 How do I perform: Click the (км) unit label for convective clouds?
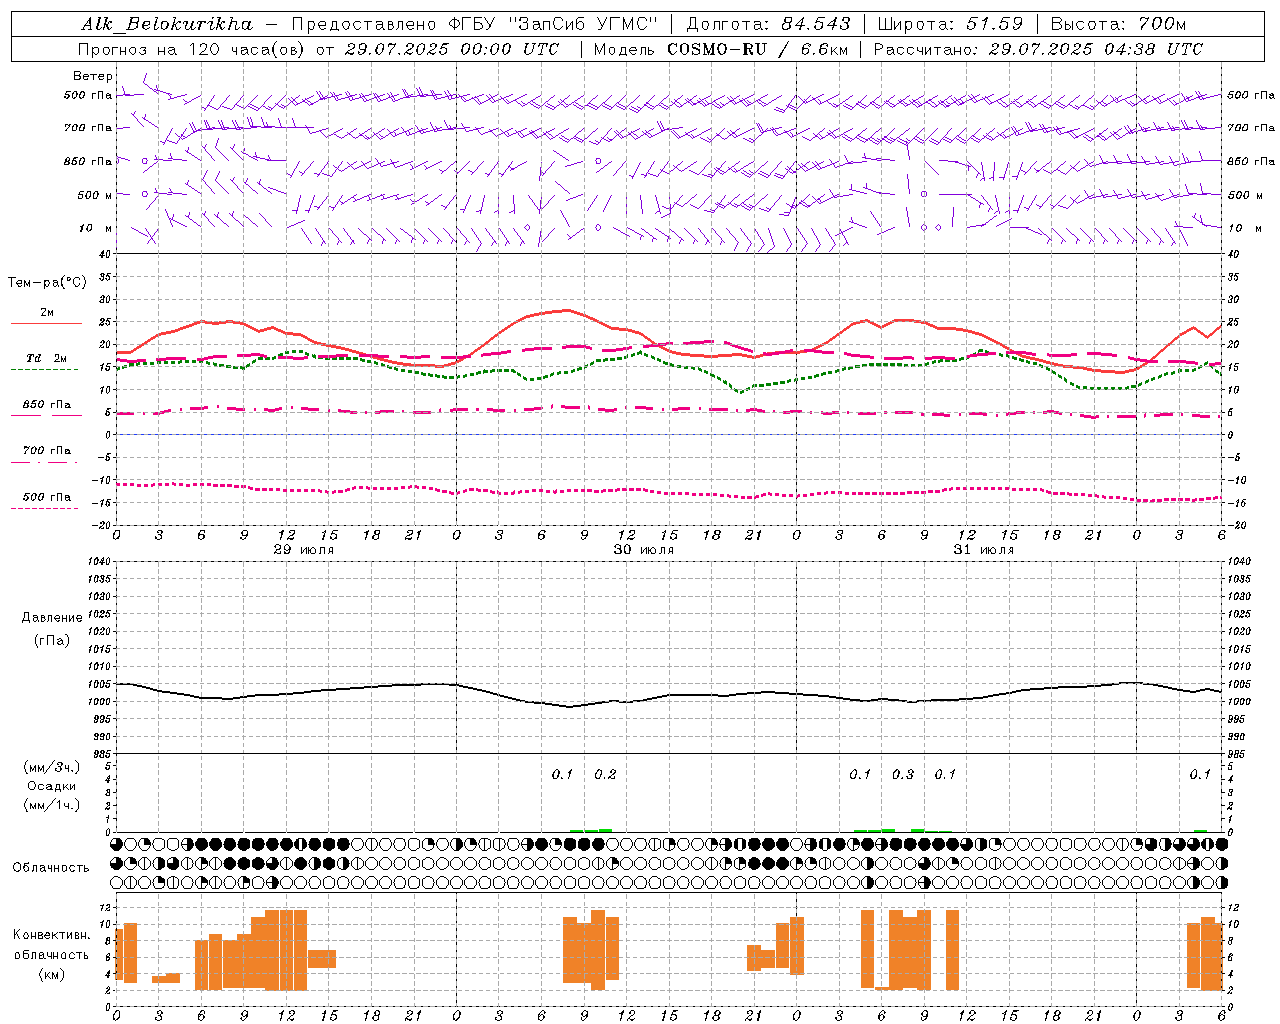(x=51, y=974)
